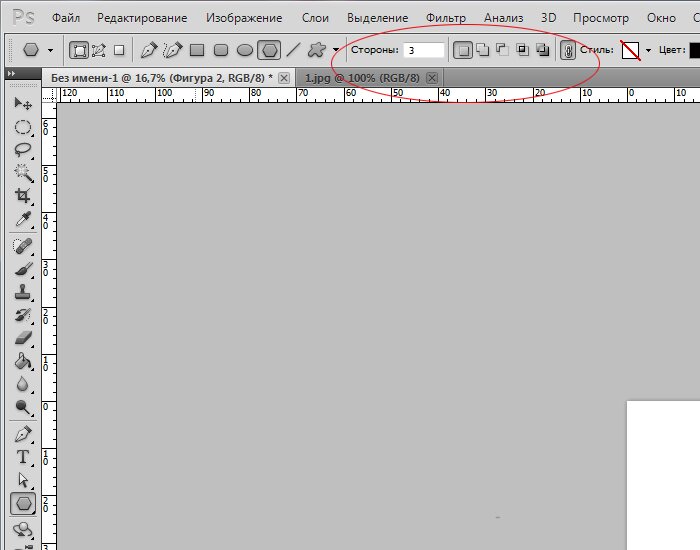700x550 pixels.
Task: Select the Pen tool in tools panel
Action: (x=23, y=434)
